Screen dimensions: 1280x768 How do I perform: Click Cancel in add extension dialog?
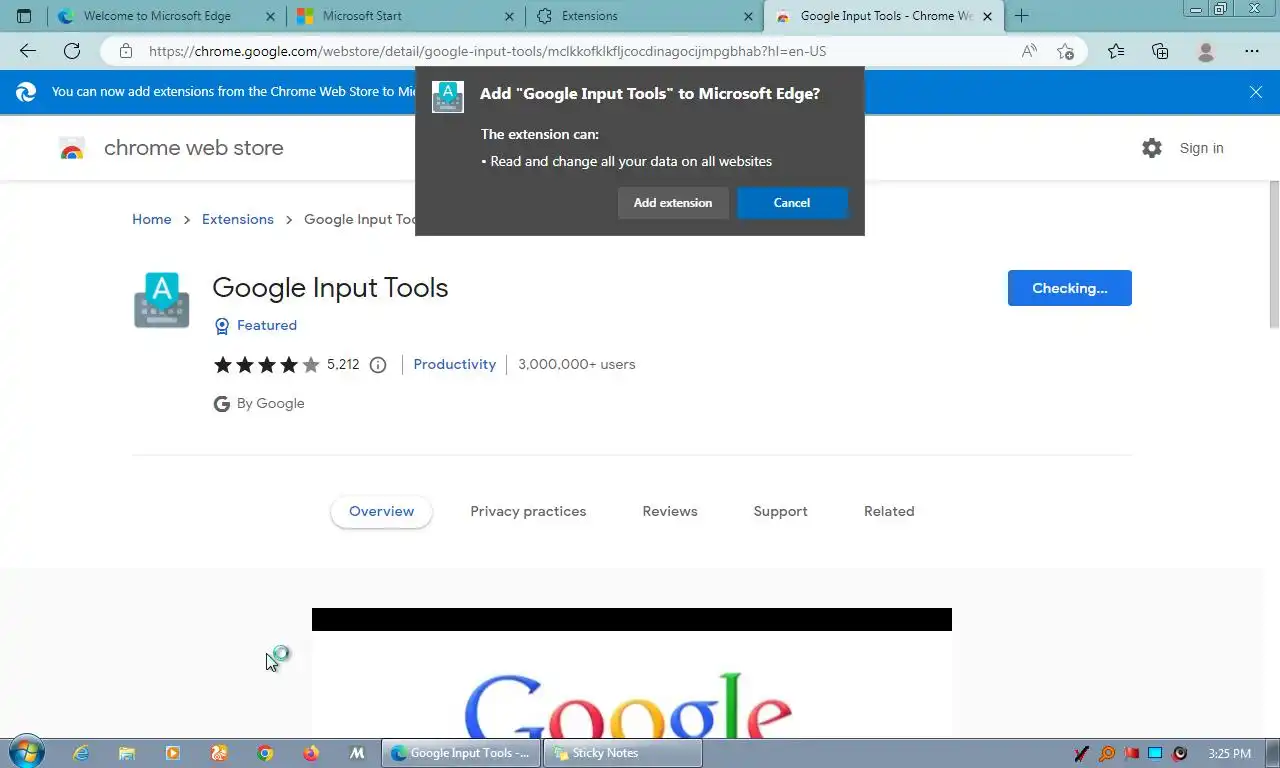click(792, 203)
